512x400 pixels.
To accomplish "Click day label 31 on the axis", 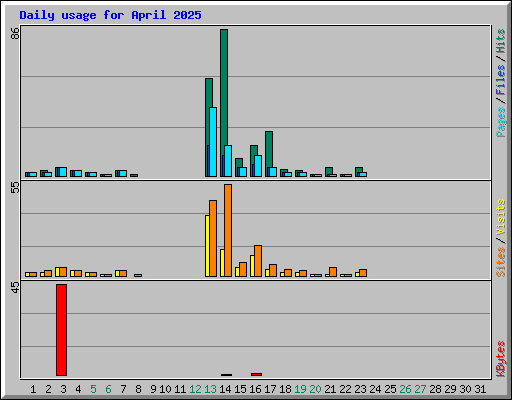I will coord(480,389).
